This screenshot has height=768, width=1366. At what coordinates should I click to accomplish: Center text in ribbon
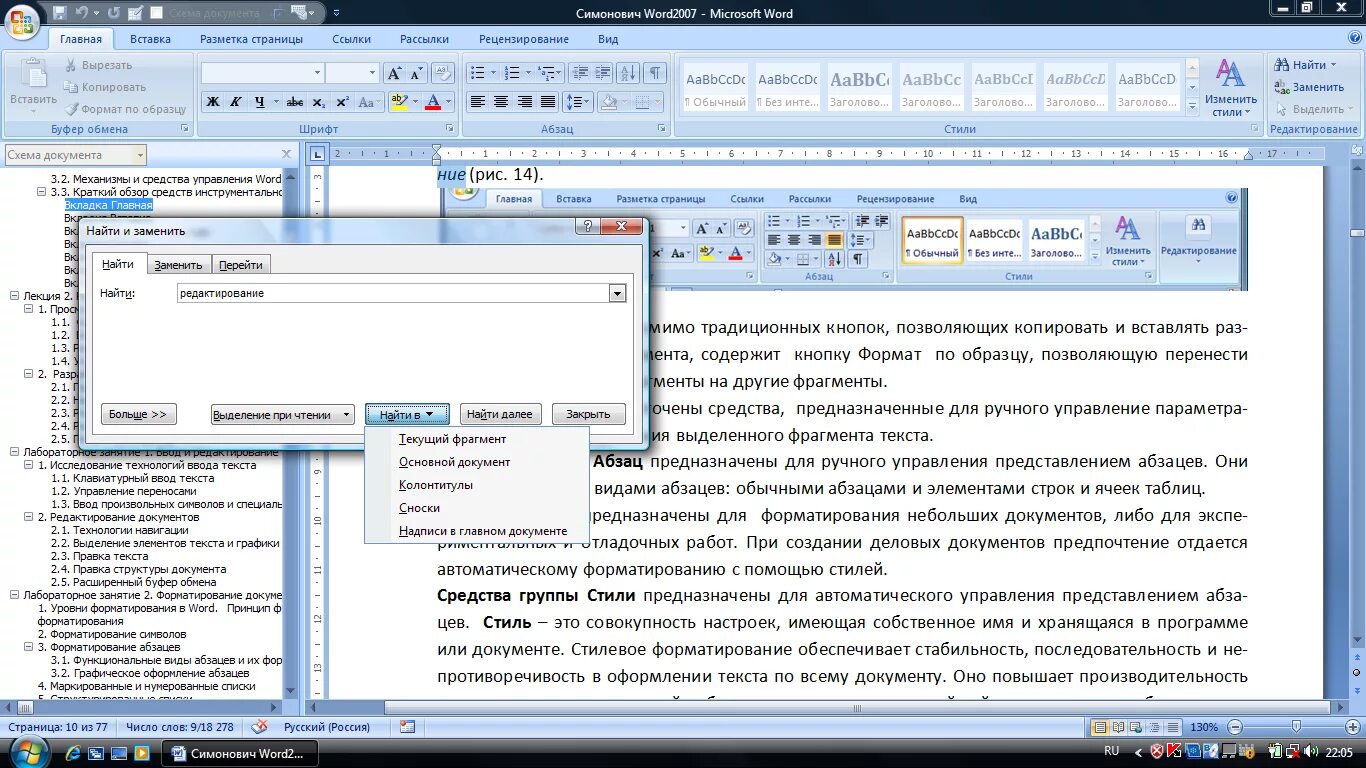coord(501,102)
